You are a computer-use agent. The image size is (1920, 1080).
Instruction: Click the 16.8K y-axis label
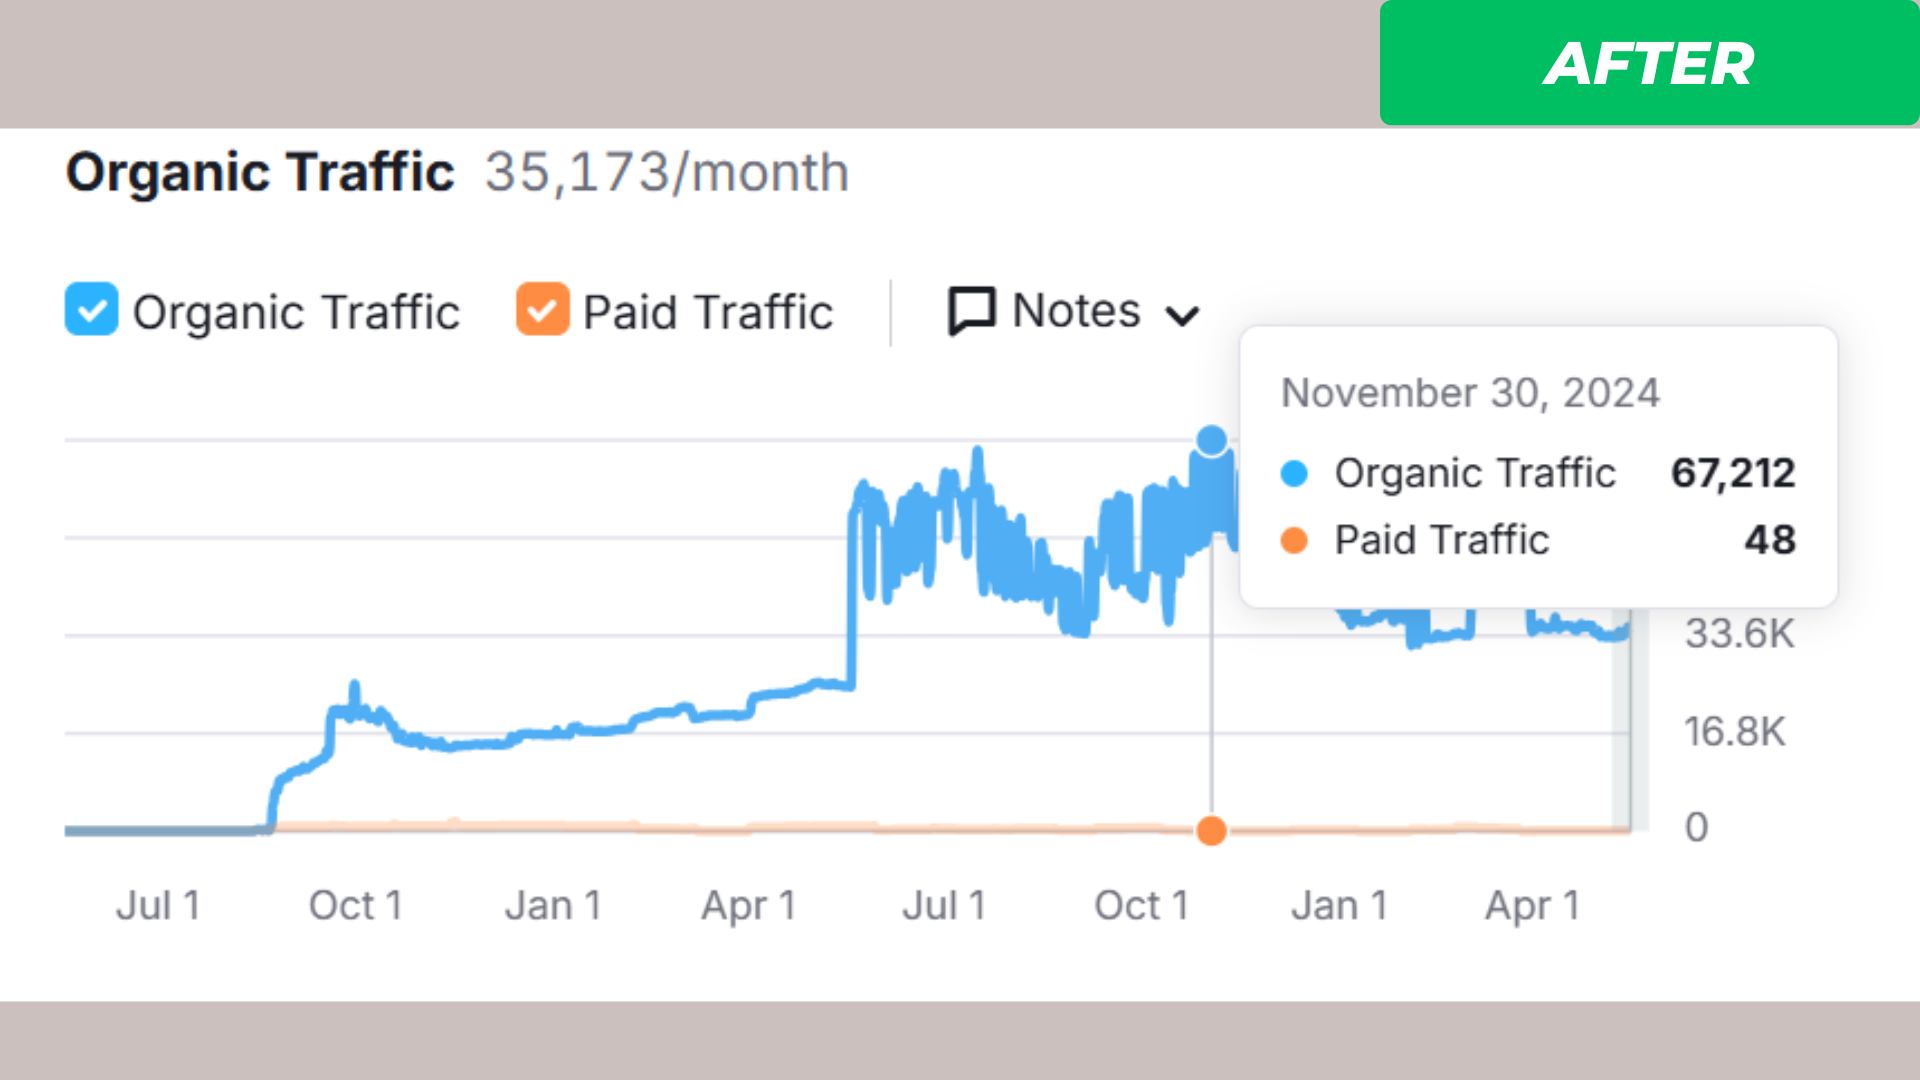[1734, 731]
